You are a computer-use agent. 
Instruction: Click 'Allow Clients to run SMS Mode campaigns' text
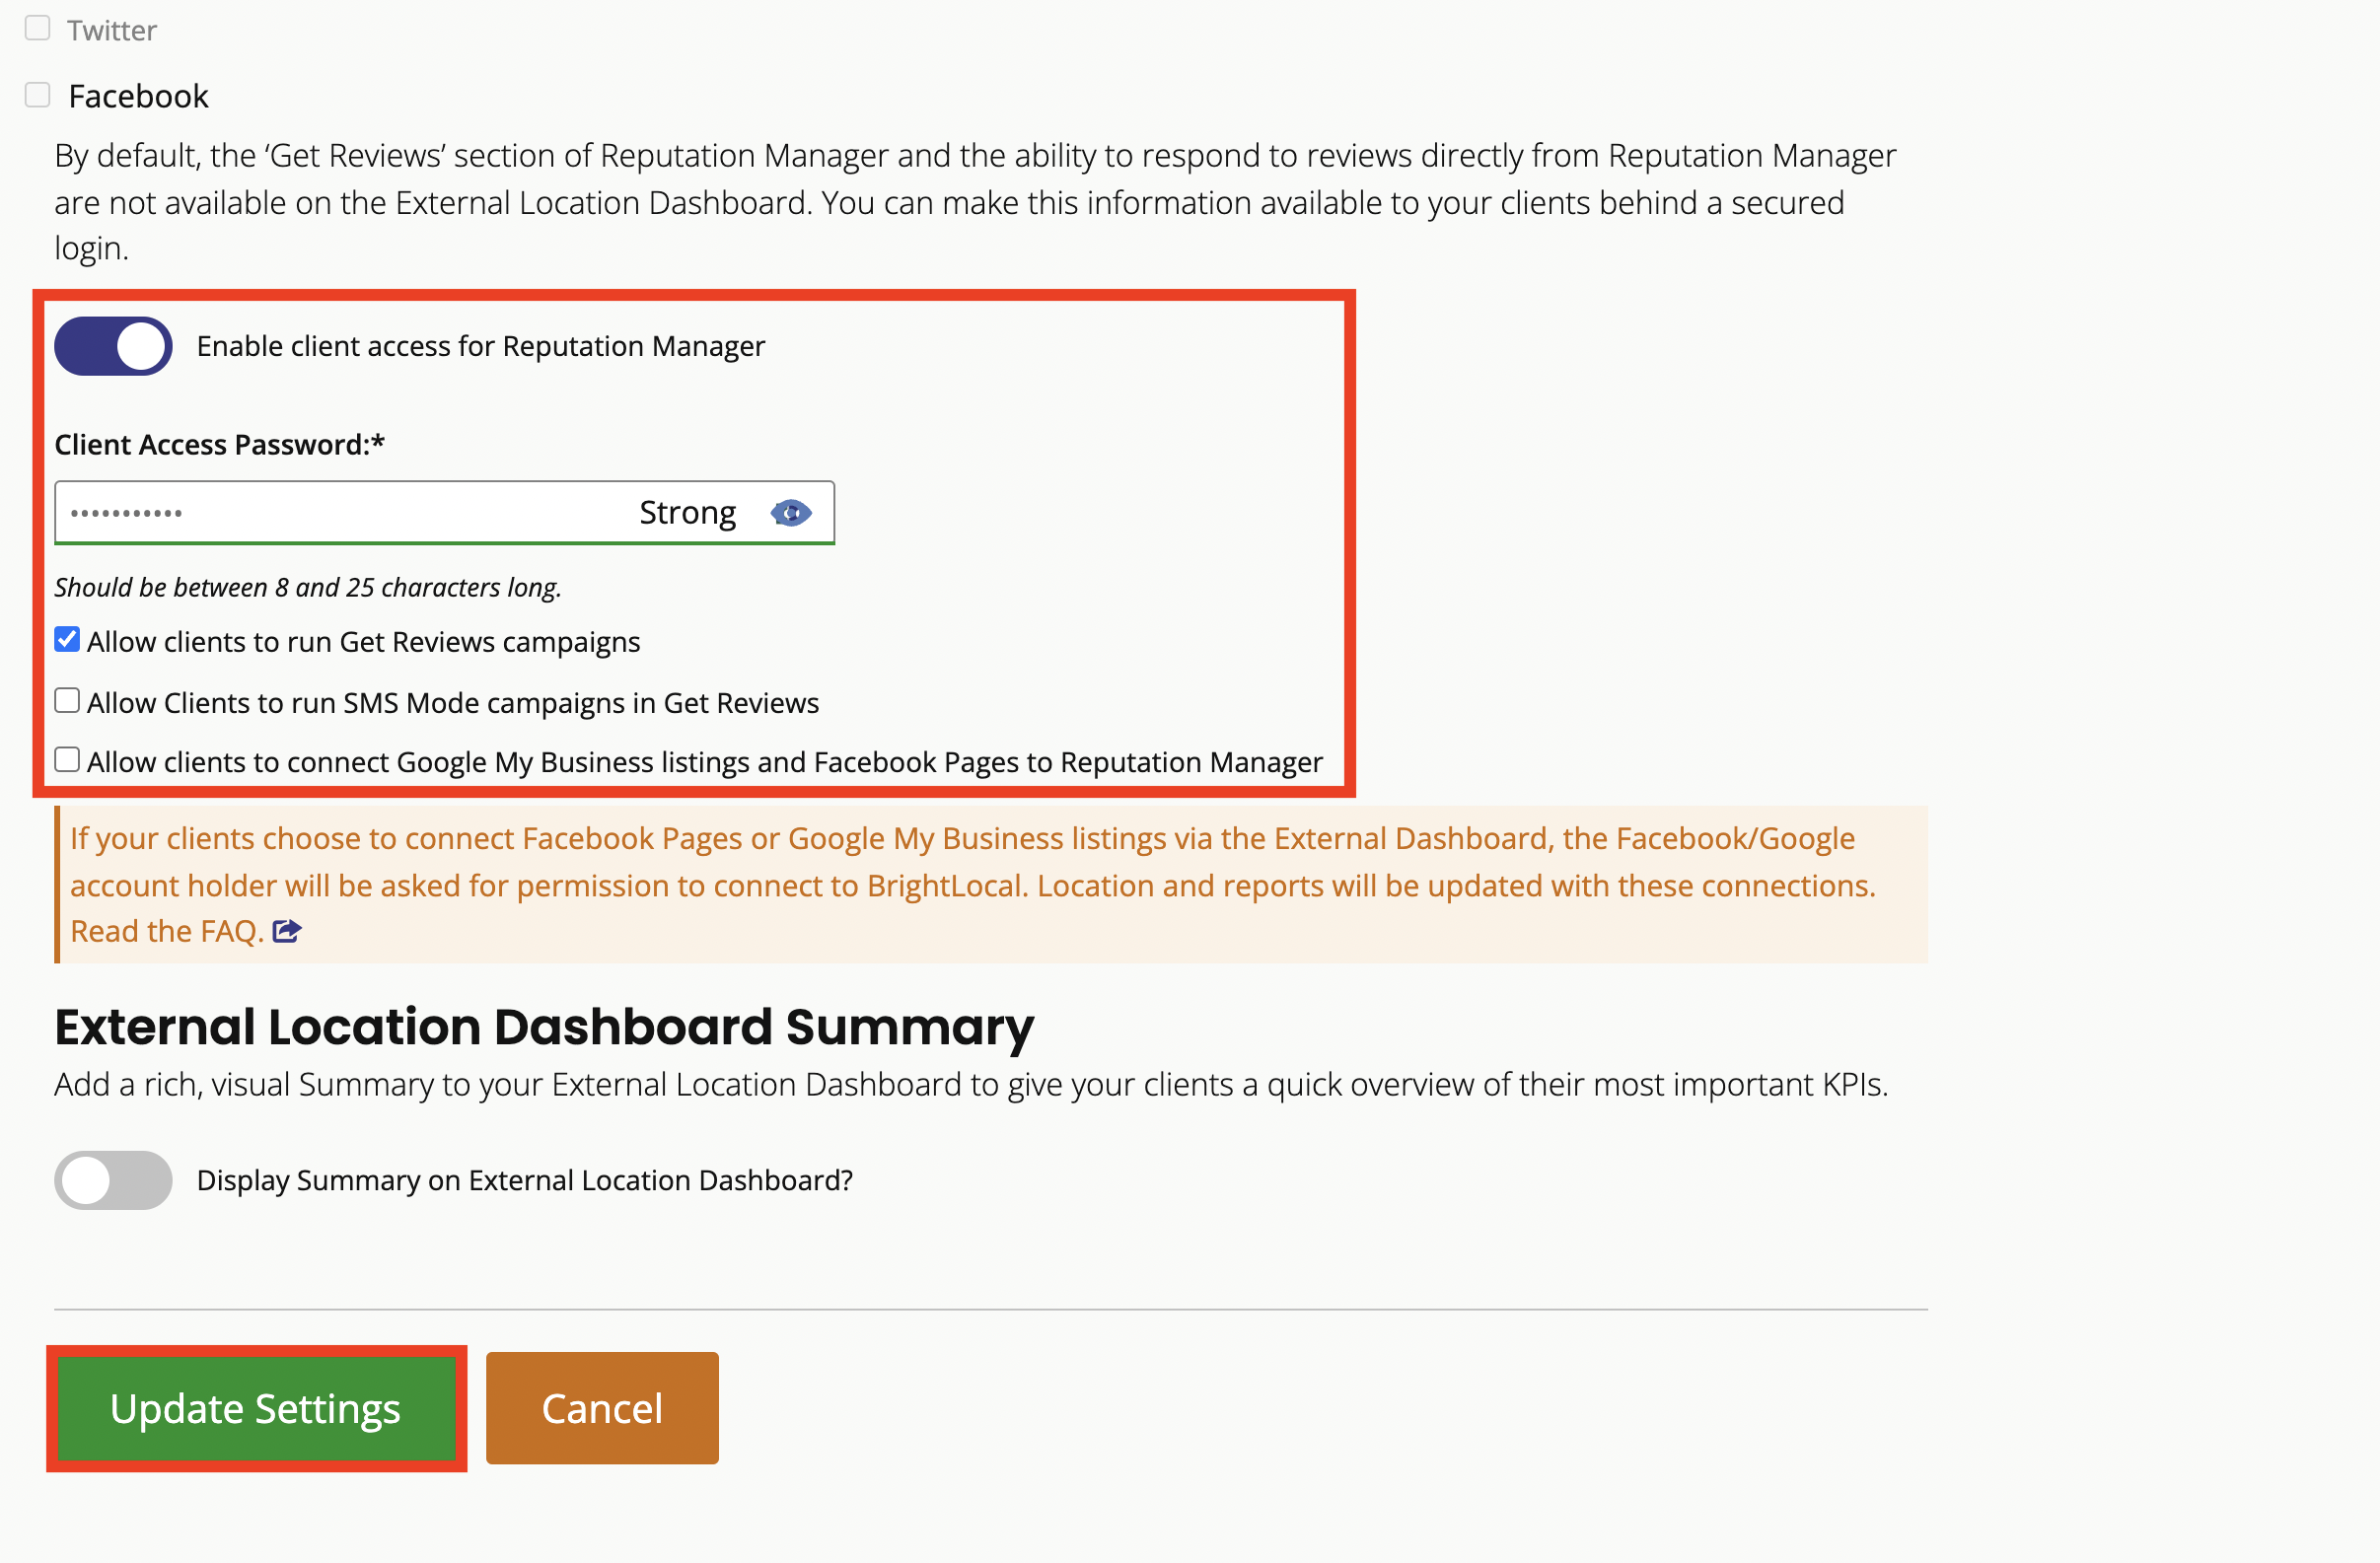click(x=452, y=703)
